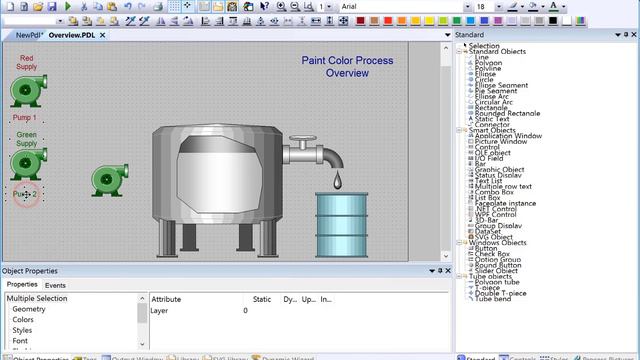
Task: Open the zoom factor dropdown
Action: click(329, 7)
